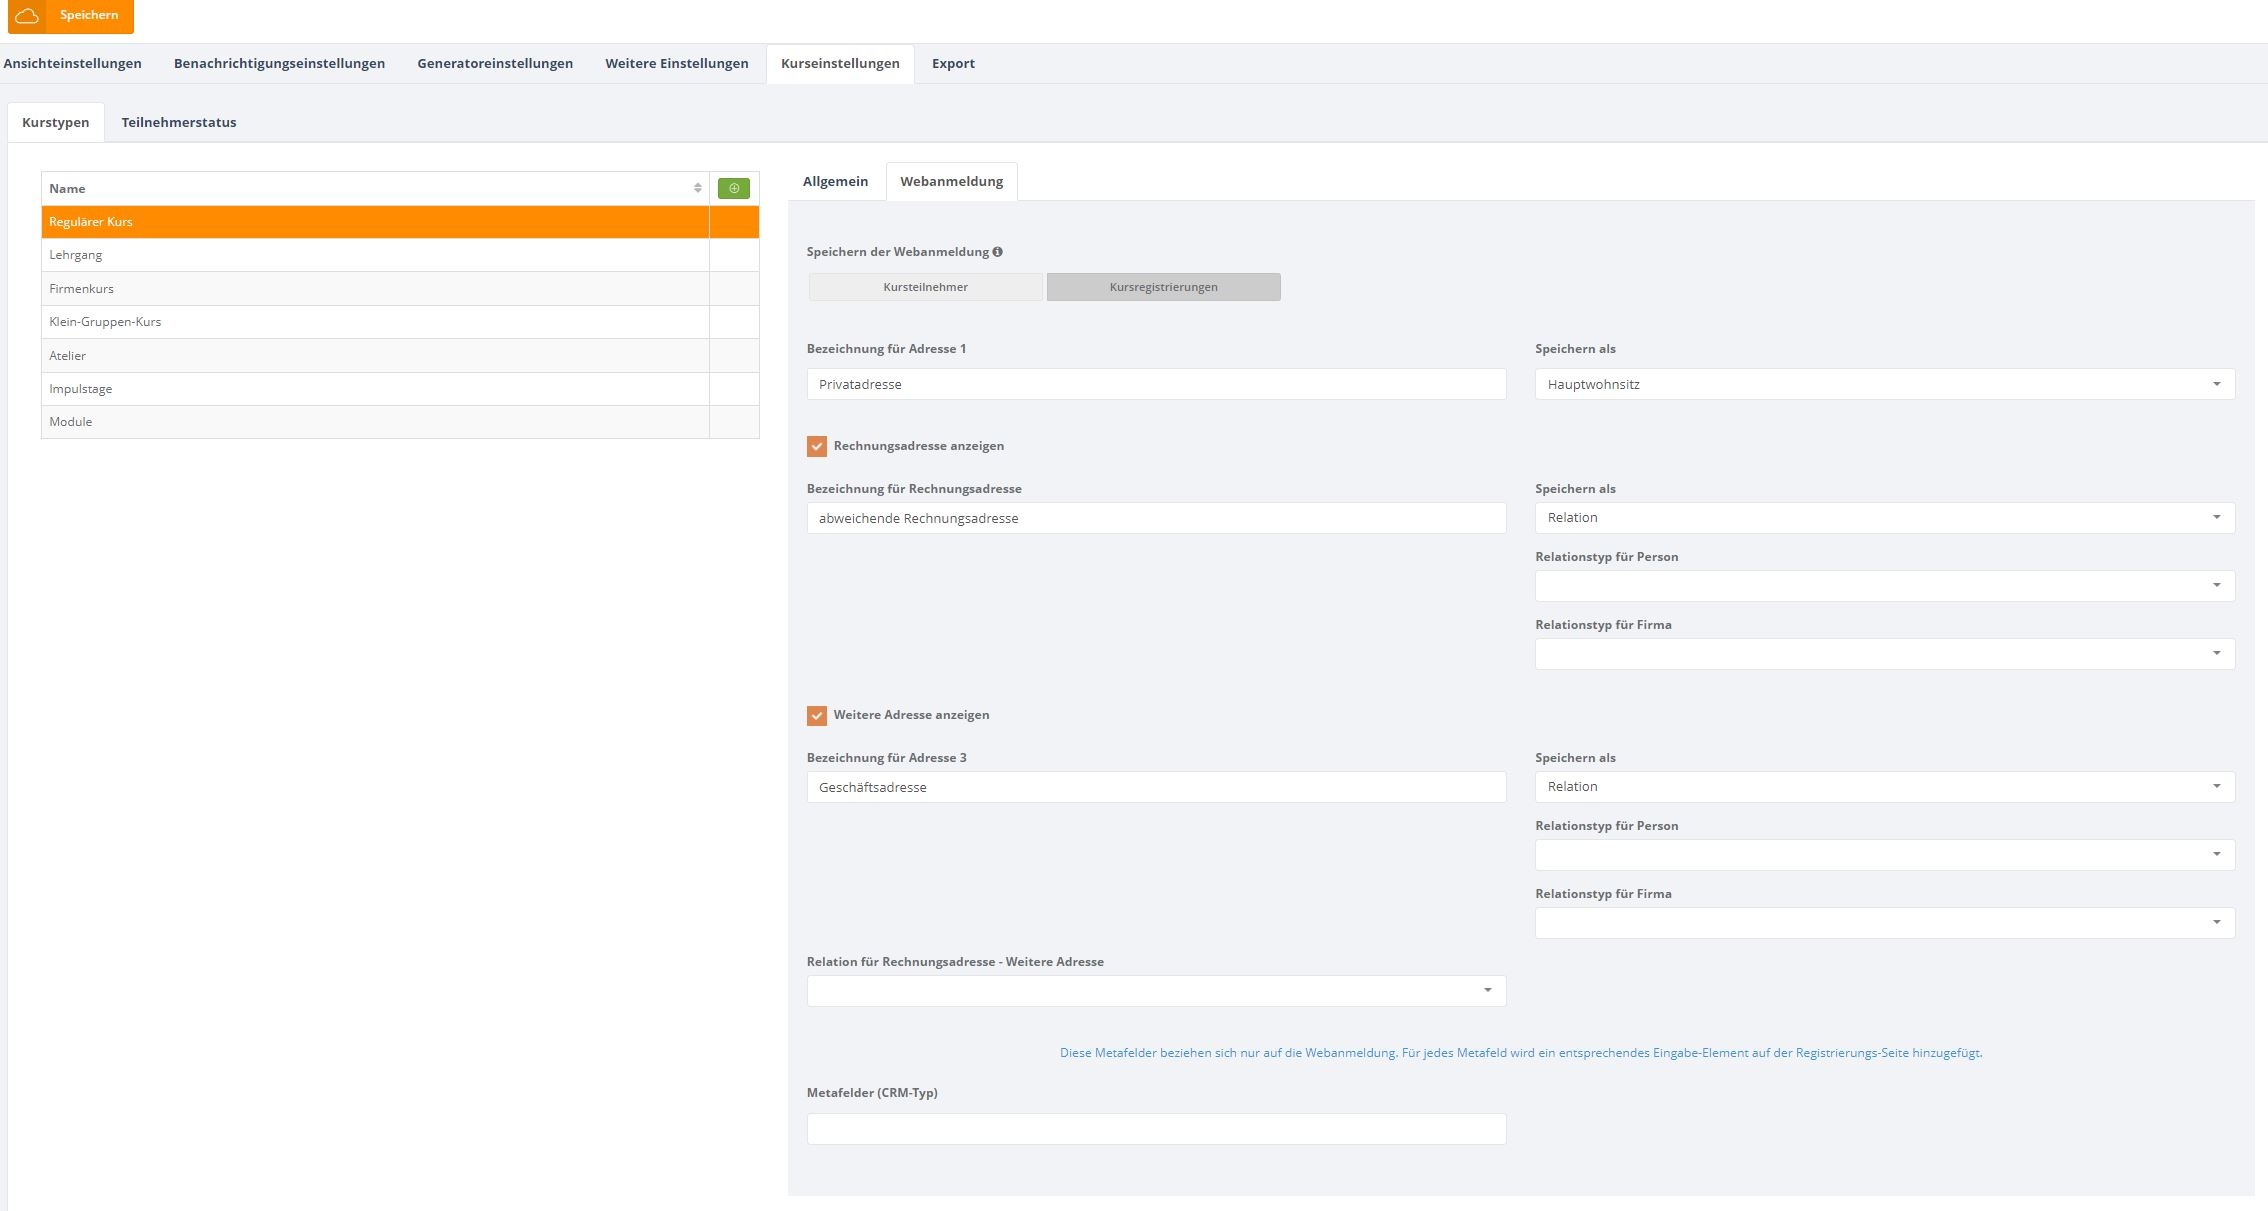Viewport: 2268px width, 1211px height.
Task: Expand Relation für Rechnungsadresse - Weitere Adresse dropdown
Action: 1156,991
